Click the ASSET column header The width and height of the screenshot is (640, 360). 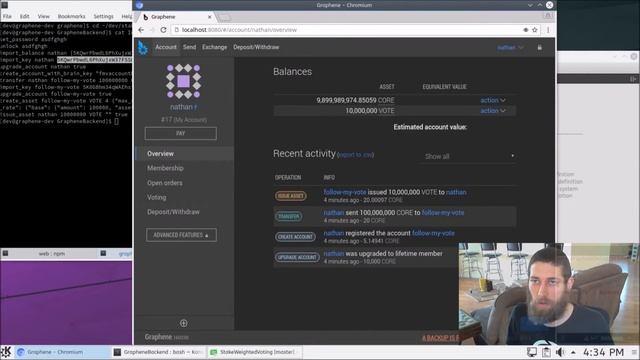(x=387, y=87)
